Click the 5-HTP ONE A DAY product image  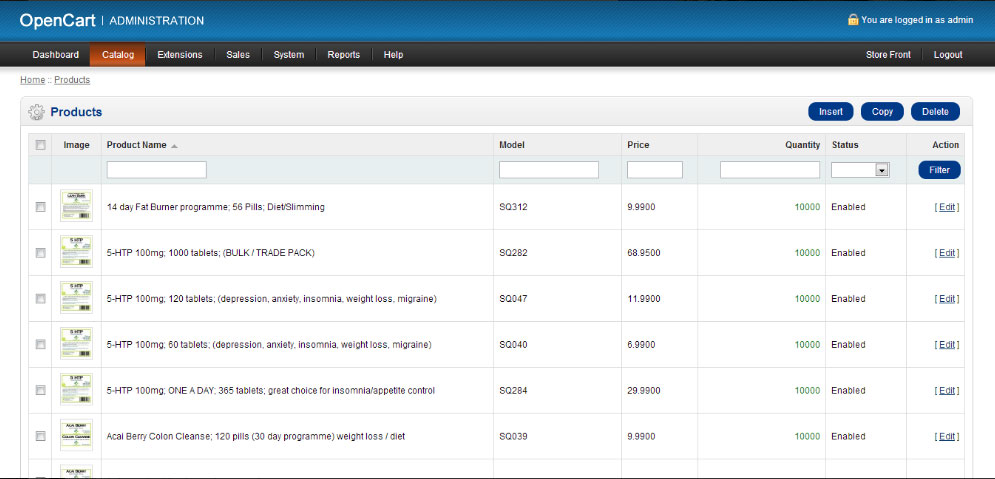point(76,390)
